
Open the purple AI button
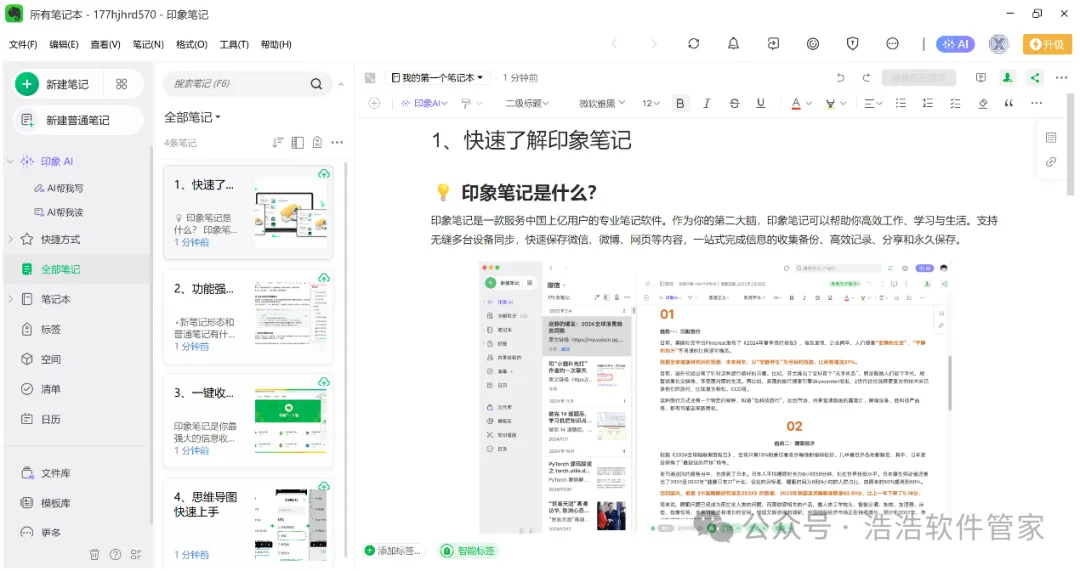click(955, 44)
